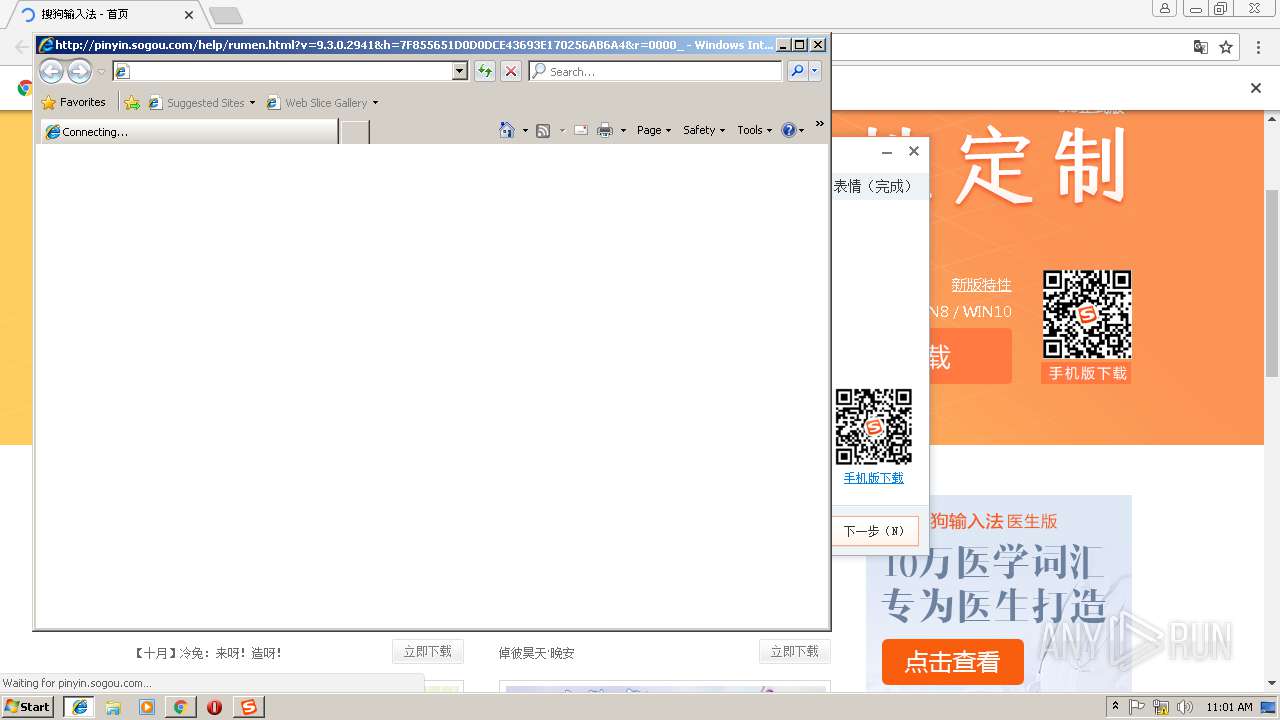Open the IE Help icon
The width and height of the screenshot is (1280, 720).
pyautogui.click(x=788, y=130)
